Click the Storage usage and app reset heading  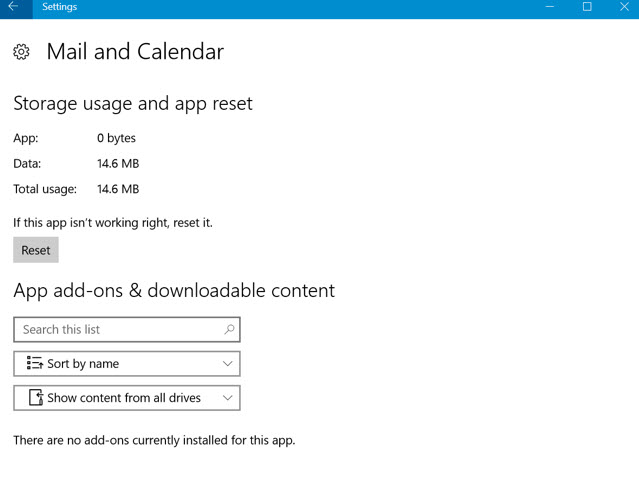click(133, 104)
